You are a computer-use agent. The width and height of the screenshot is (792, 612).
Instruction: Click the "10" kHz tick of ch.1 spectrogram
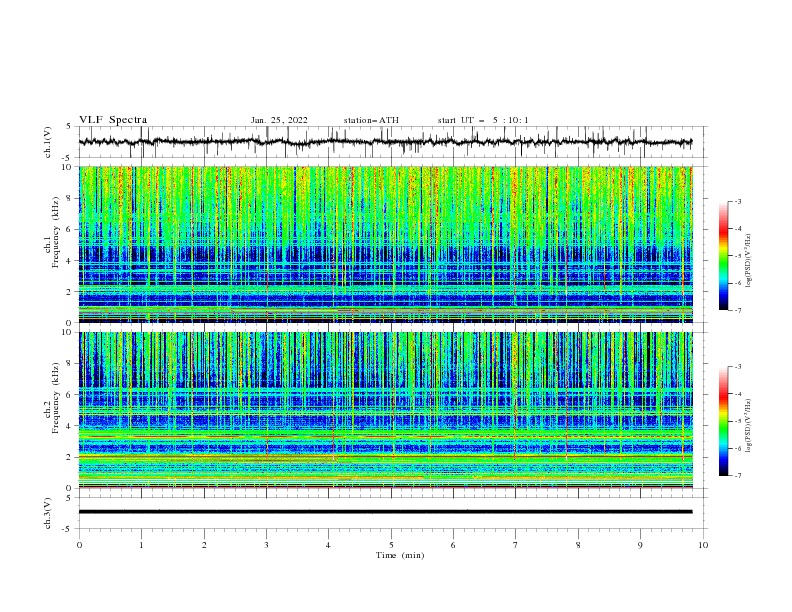(x=68, y=167)
